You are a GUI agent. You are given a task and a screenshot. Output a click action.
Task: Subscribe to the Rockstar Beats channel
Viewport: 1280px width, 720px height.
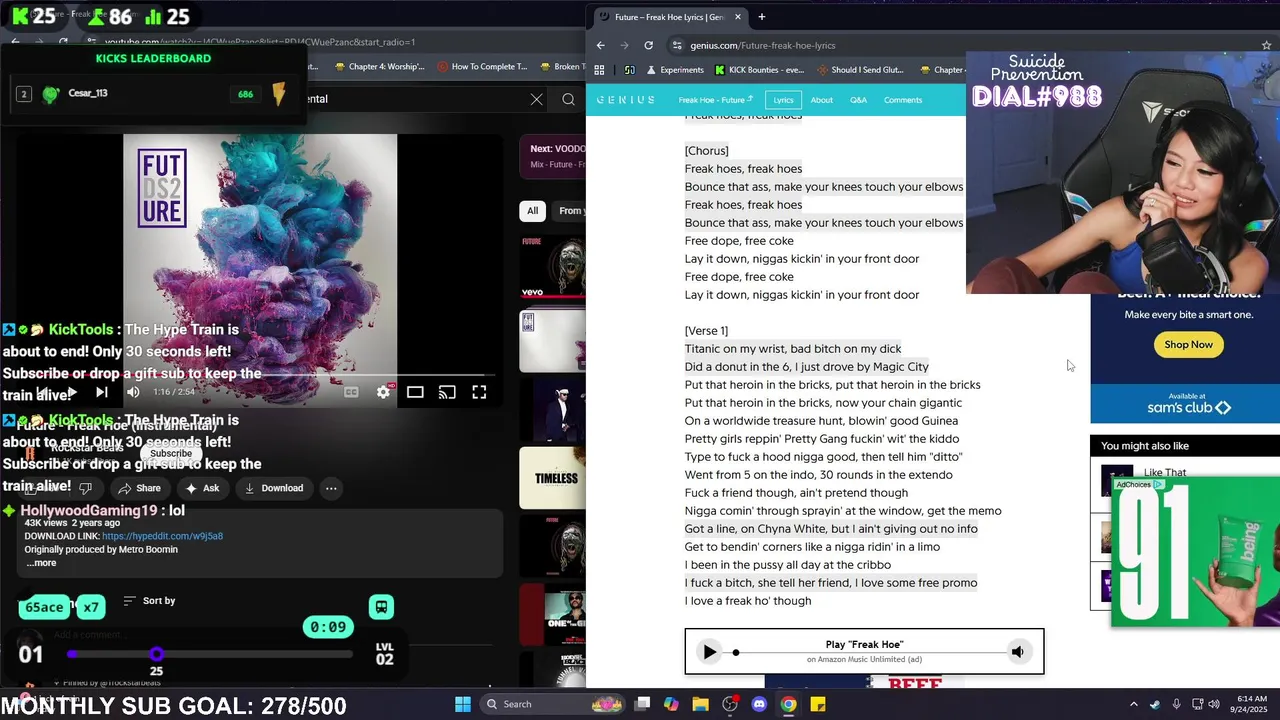tap(171, 453)
